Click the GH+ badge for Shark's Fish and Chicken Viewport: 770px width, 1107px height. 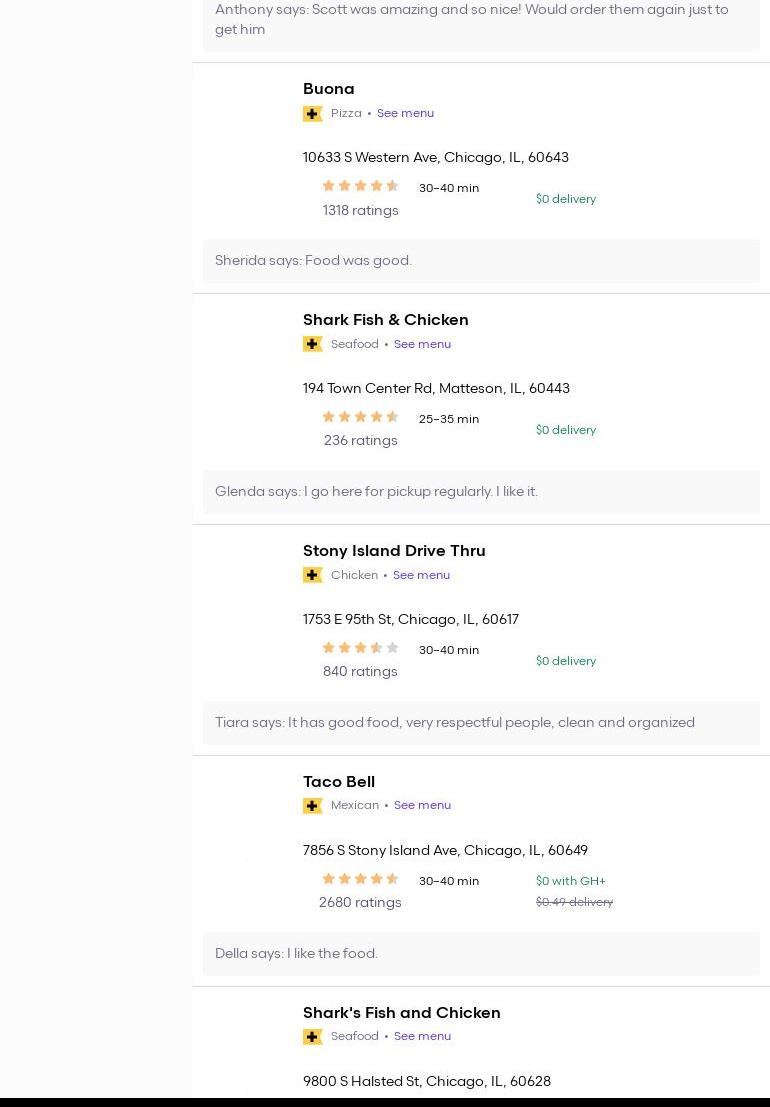click(312, 1037)
